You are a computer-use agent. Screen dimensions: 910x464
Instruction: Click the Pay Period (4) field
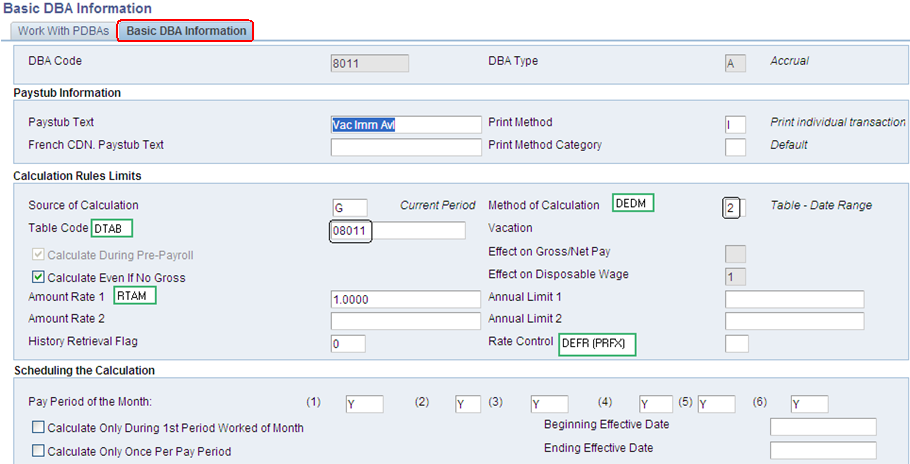(656, 404)
